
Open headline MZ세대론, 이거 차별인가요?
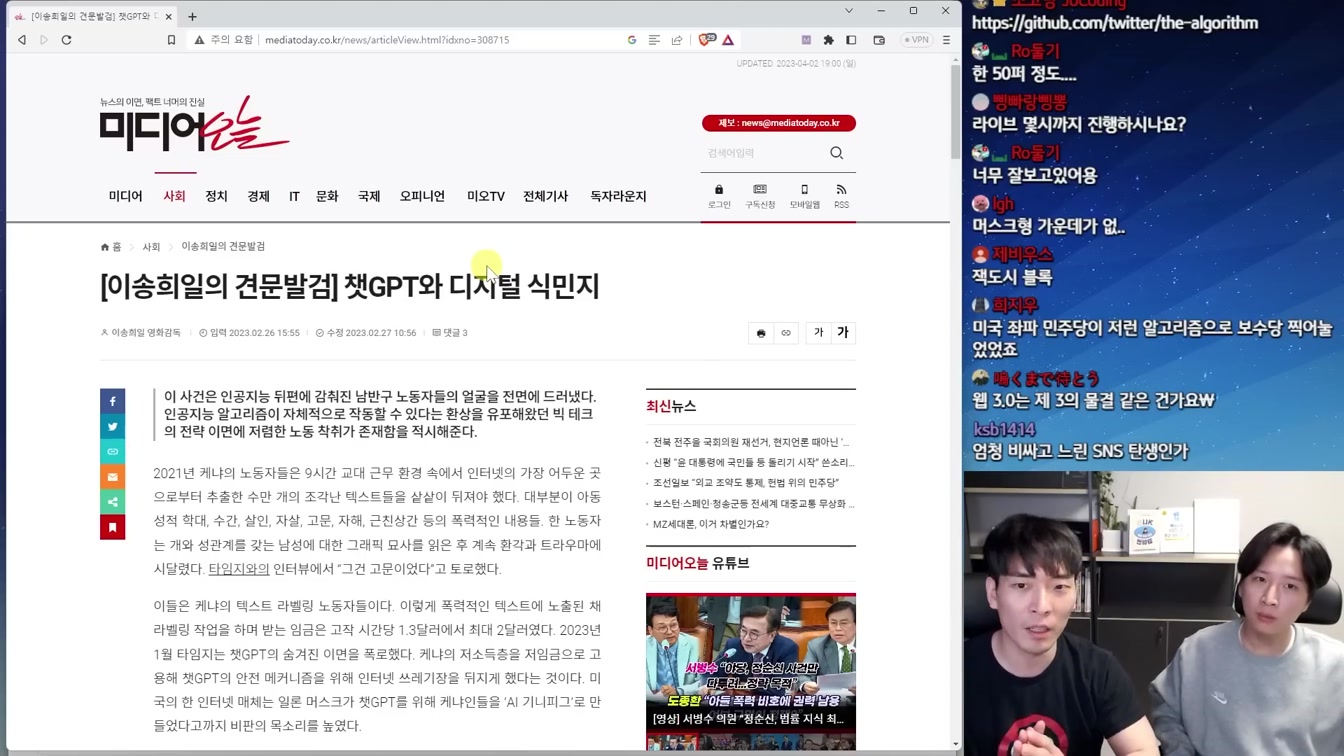point(711,524)
